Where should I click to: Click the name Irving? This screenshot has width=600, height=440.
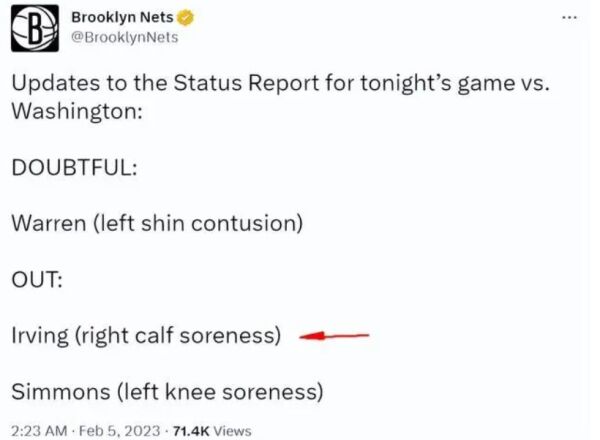coord(39,335)
